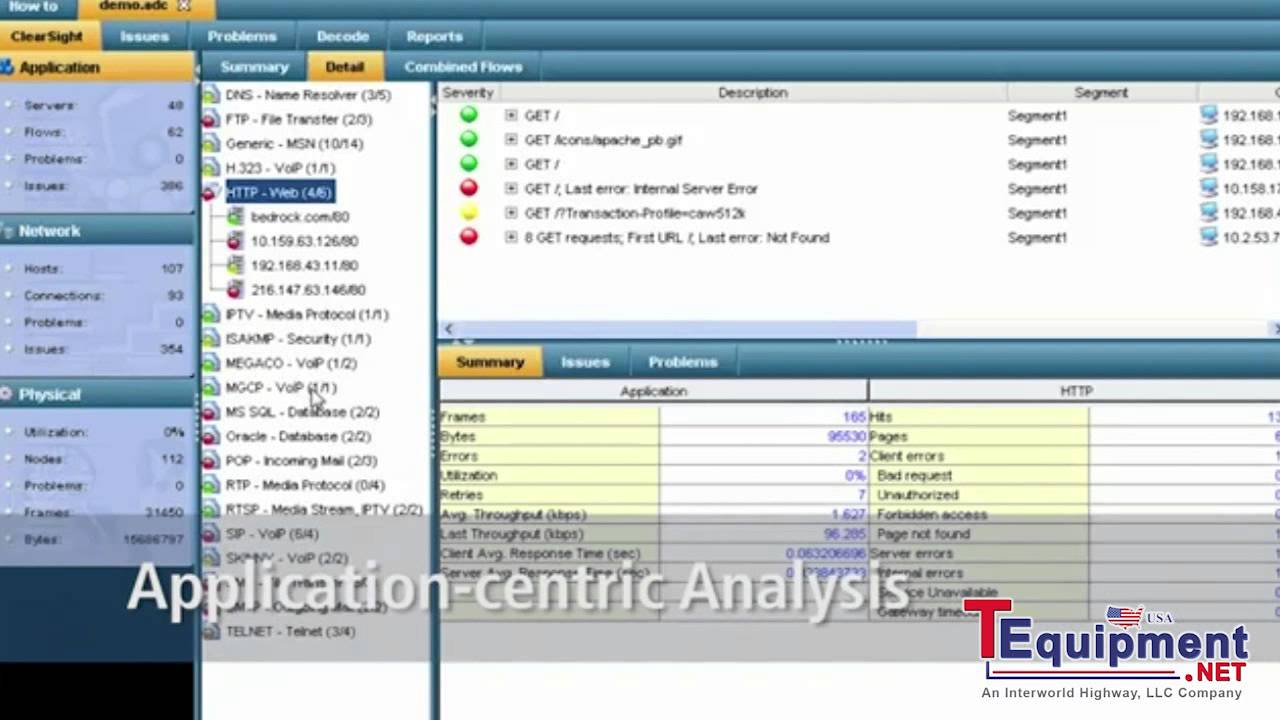Screen dimensions: 1280x720
Task: Click the Servers count in Application panel
Action: (175, 105)
